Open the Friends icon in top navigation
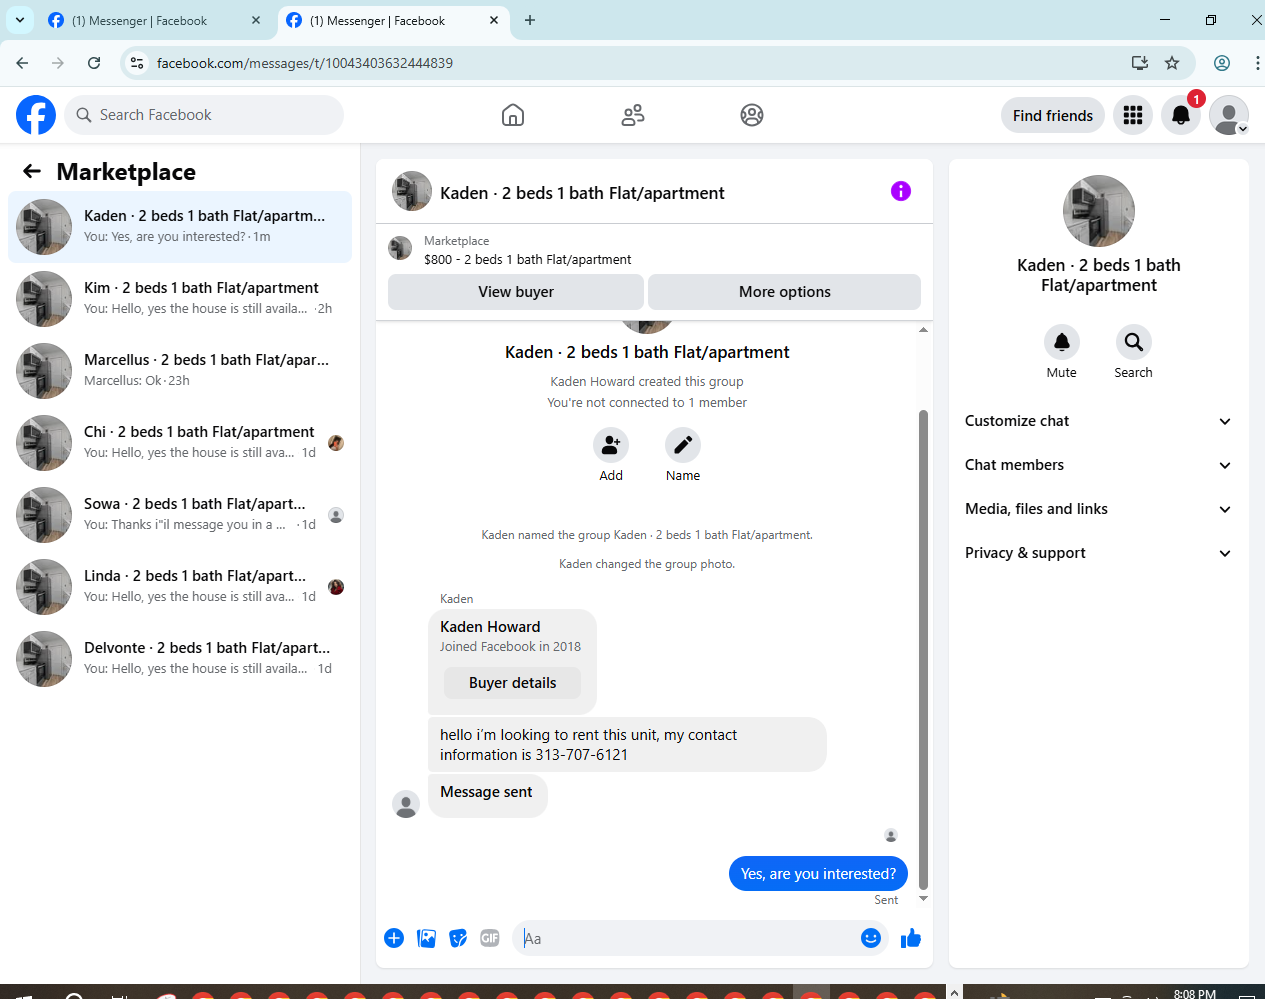 point(633,115)
